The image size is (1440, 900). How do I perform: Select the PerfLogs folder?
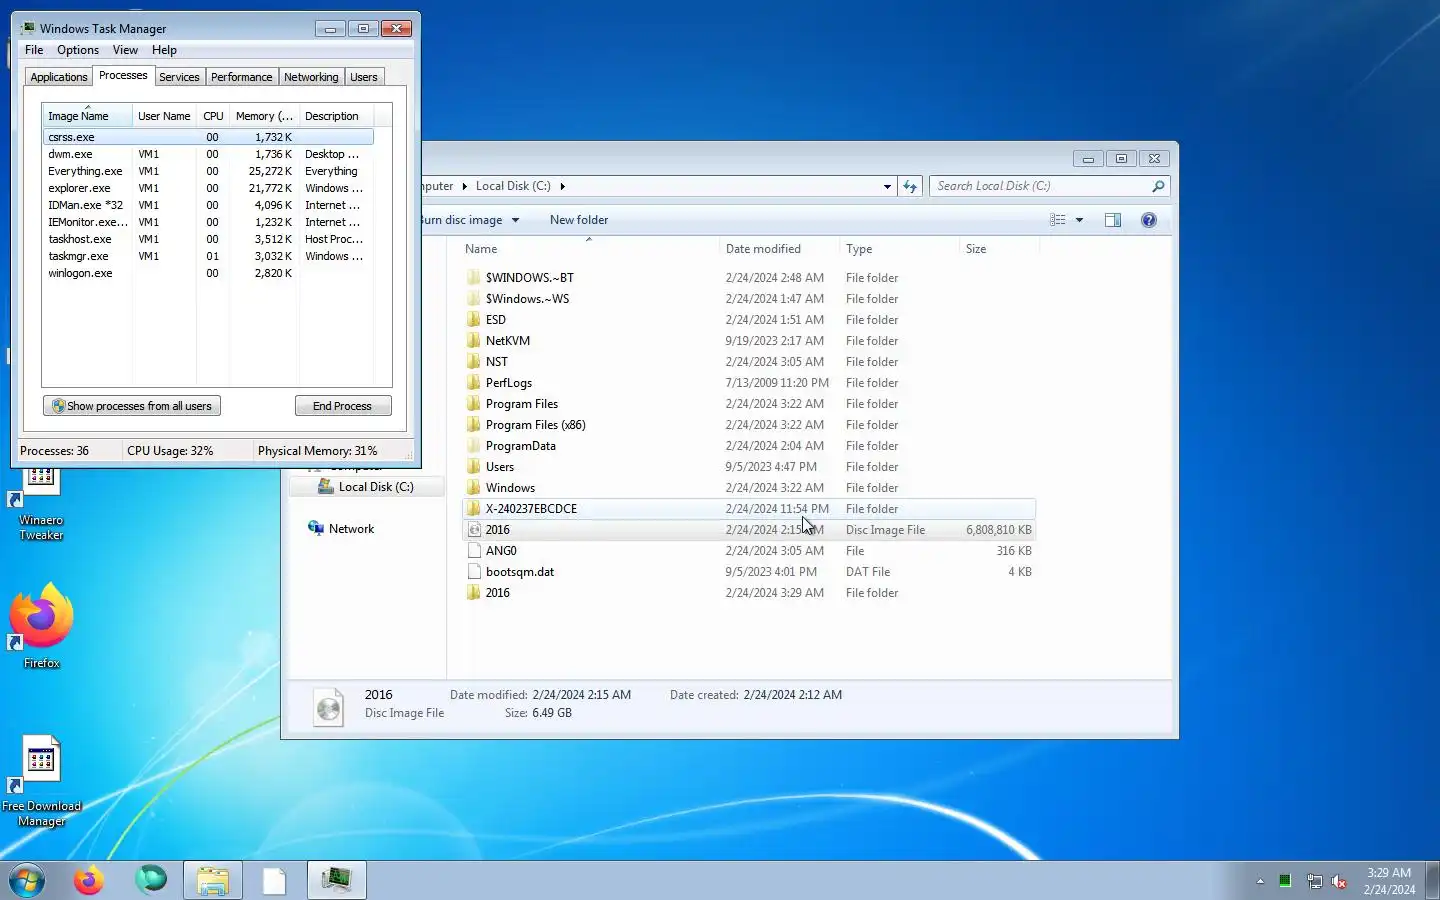(749, 383)
